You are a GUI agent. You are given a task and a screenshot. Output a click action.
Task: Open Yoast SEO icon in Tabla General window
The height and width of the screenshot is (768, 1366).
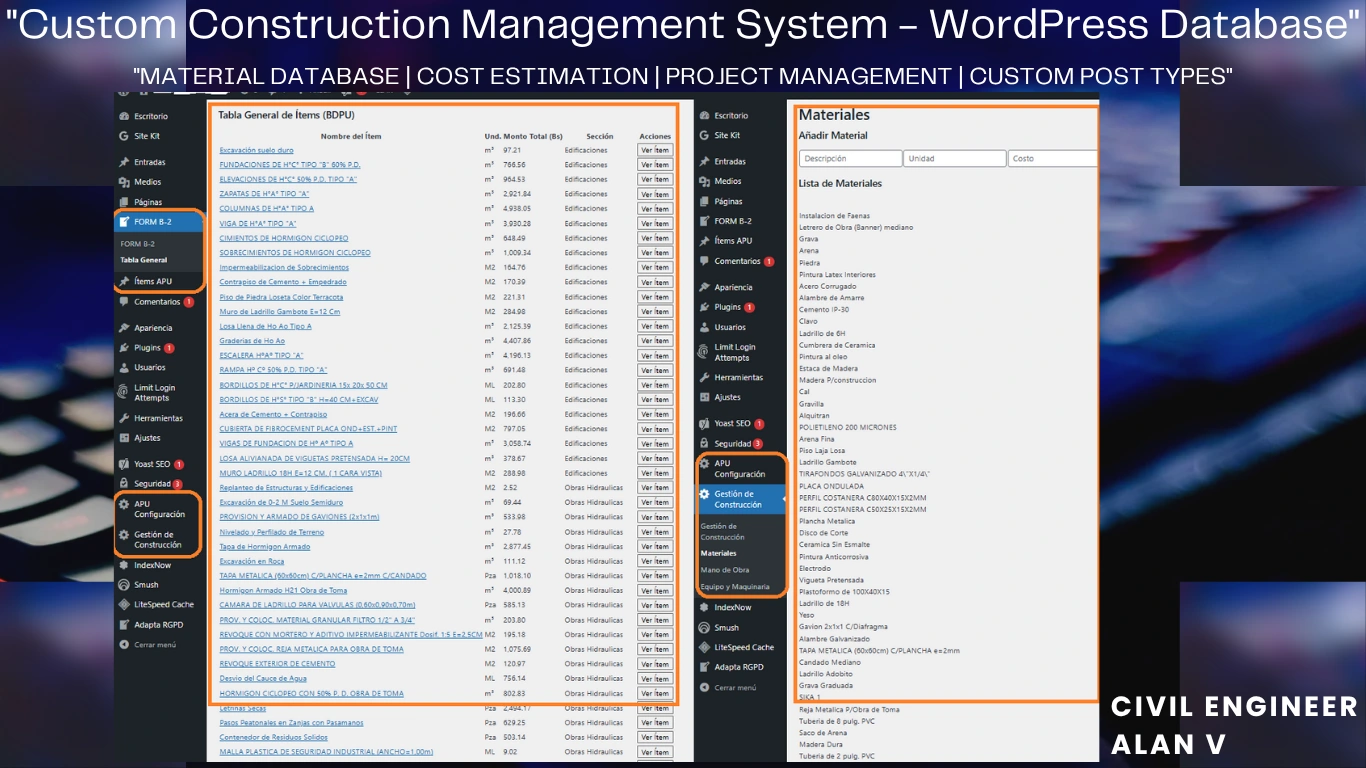coord(124,464)
